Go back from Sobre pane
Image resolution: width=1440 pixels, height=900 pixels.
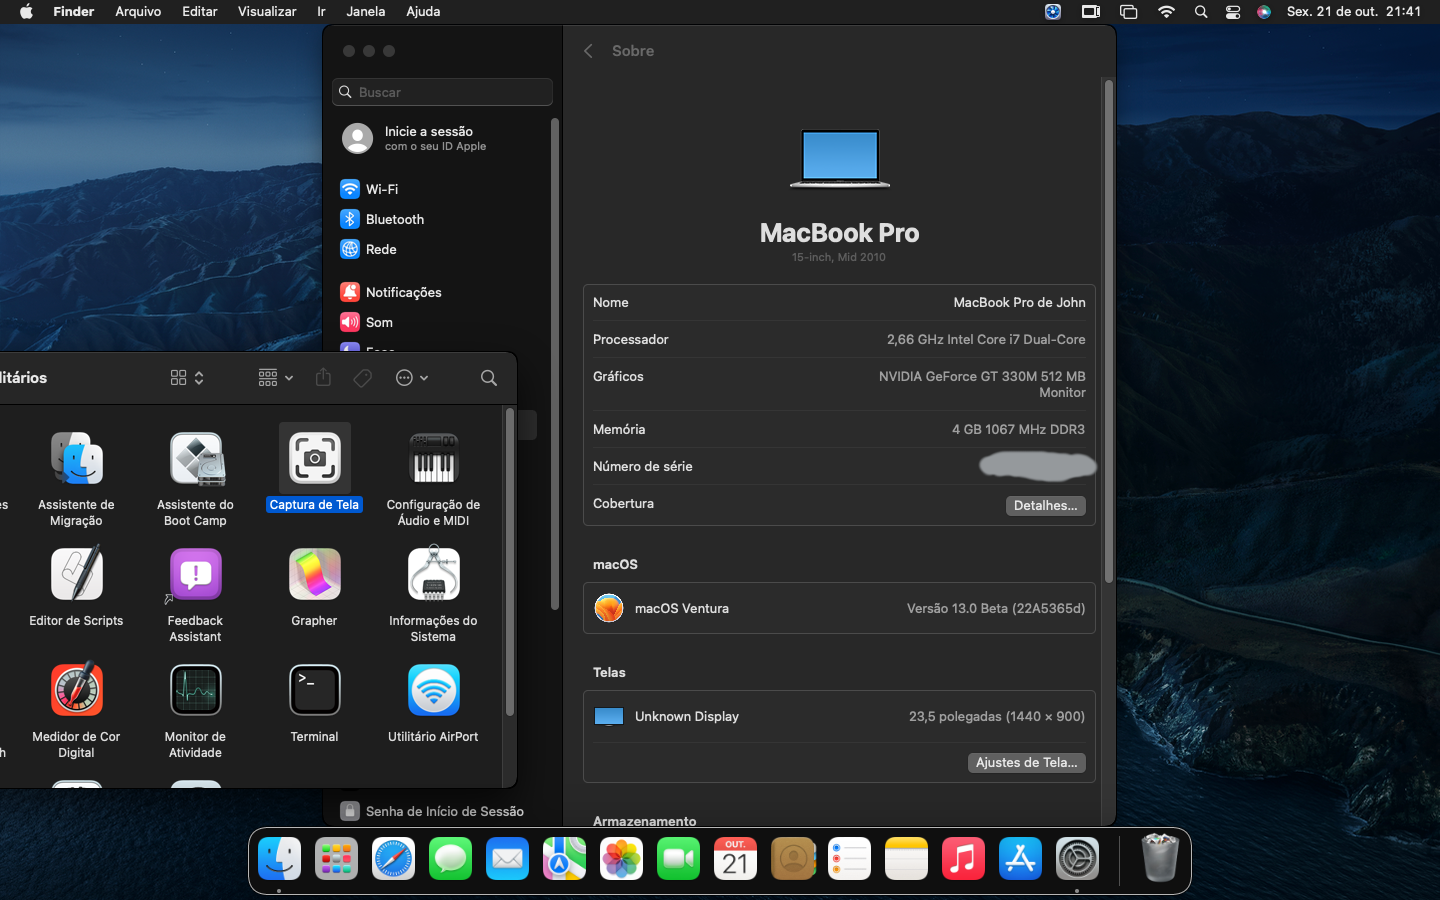(588, 51)
